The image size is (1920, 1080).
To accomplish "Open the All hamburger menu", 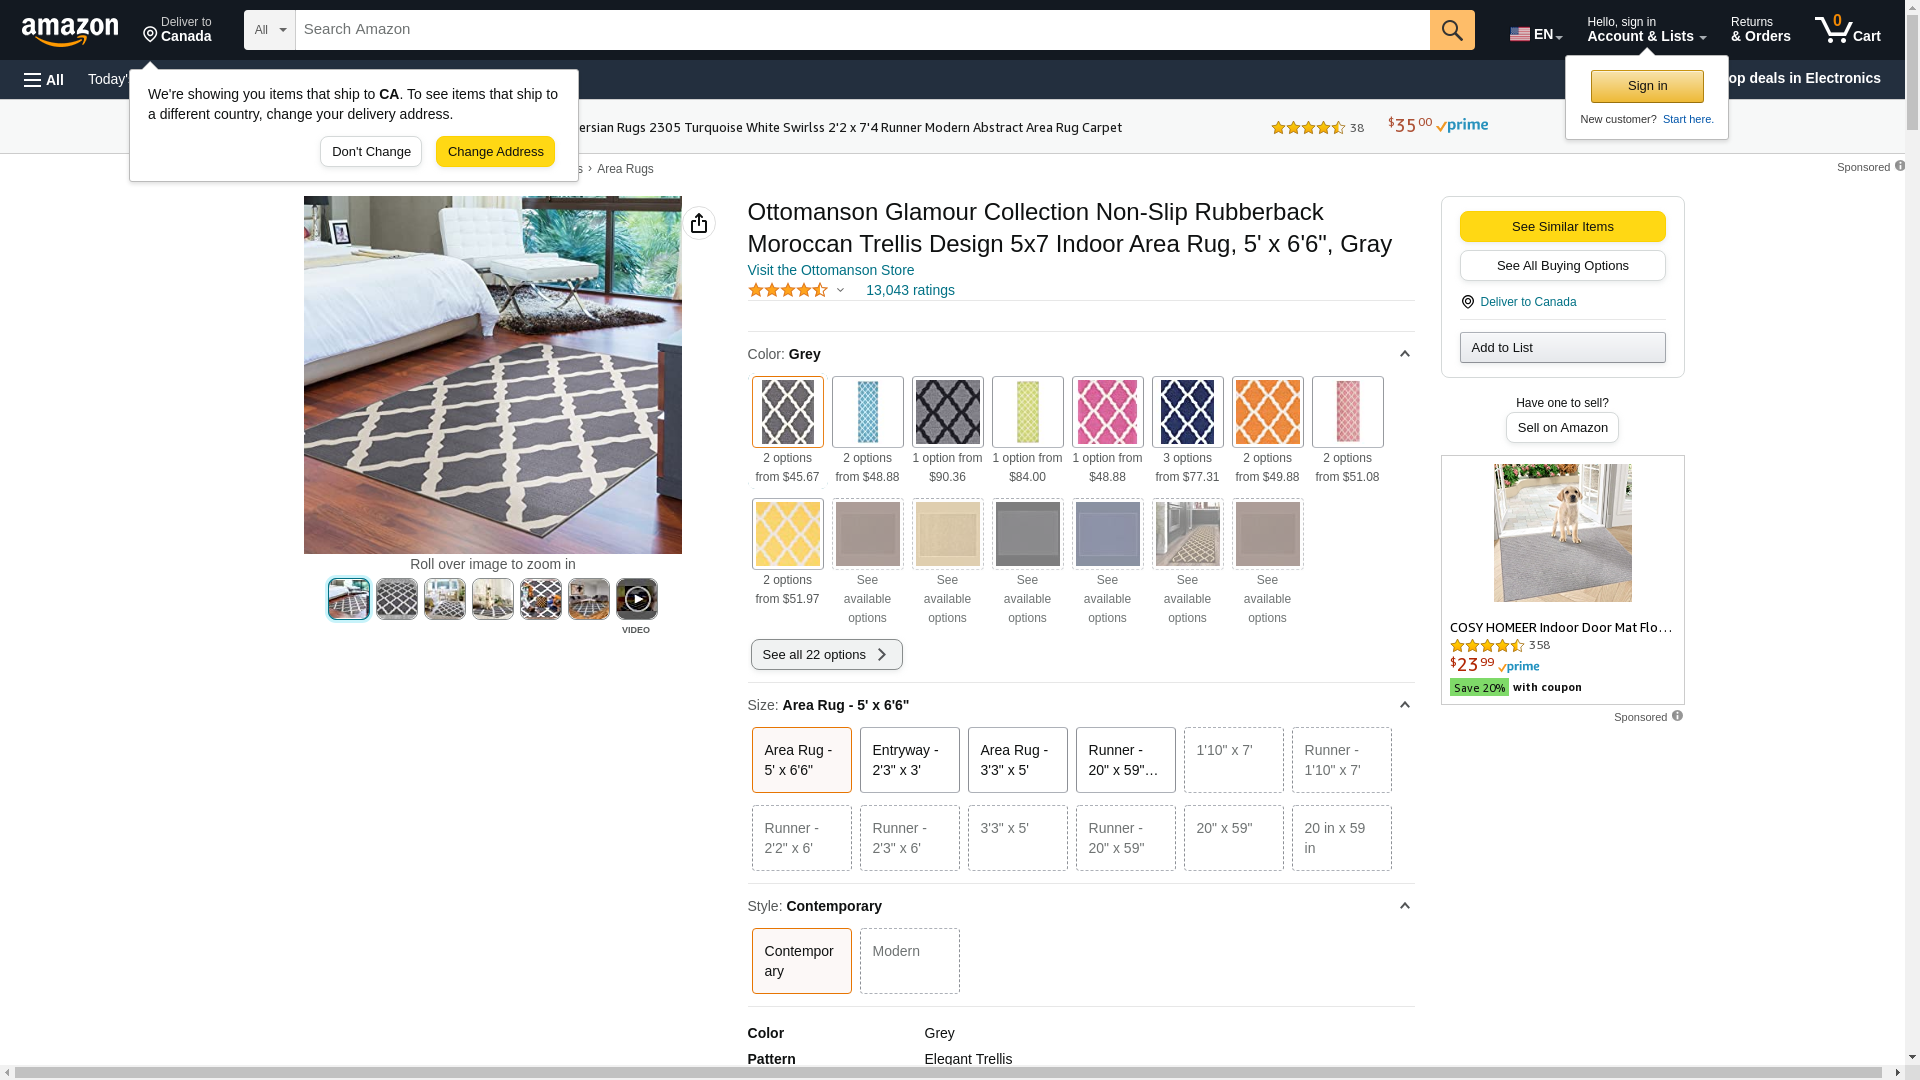I will tap(44, 80).
